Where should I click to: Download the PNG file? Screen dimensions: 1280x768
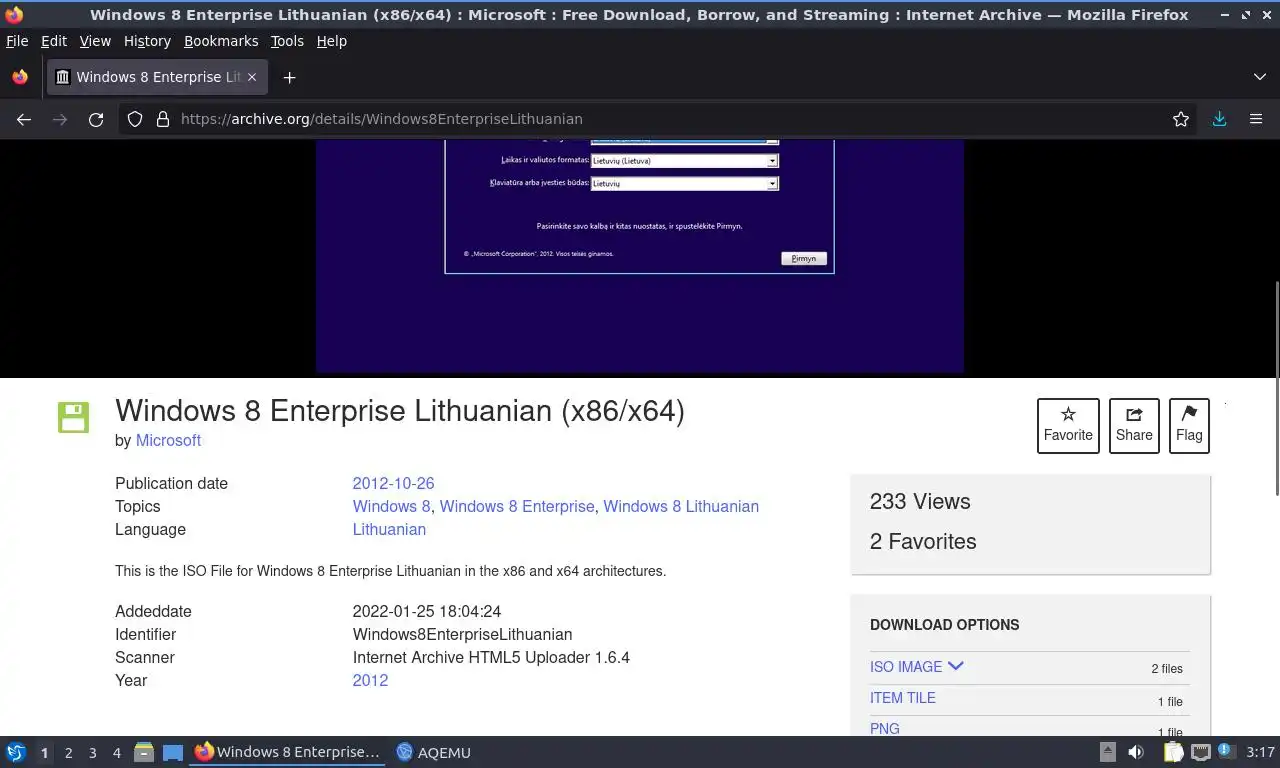885,729
